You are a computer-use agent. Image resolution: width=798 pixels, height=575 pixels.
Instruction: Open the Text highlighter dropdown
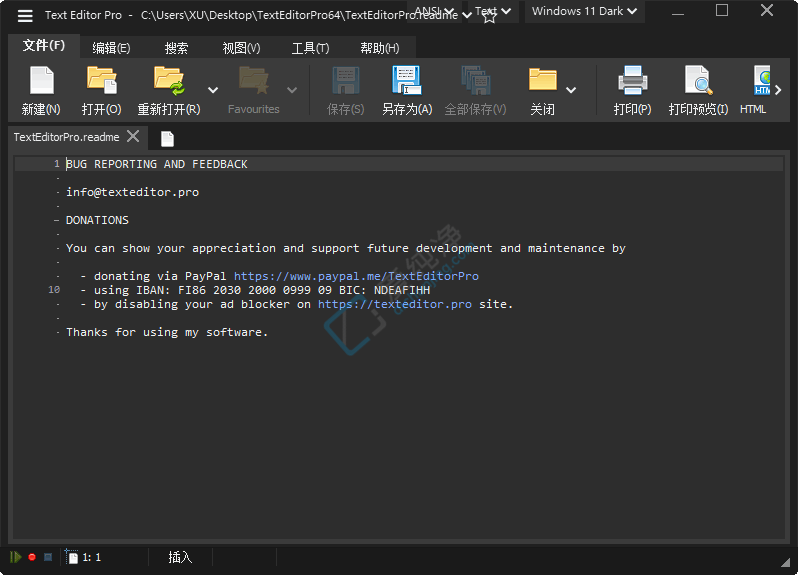pos(493,11)
